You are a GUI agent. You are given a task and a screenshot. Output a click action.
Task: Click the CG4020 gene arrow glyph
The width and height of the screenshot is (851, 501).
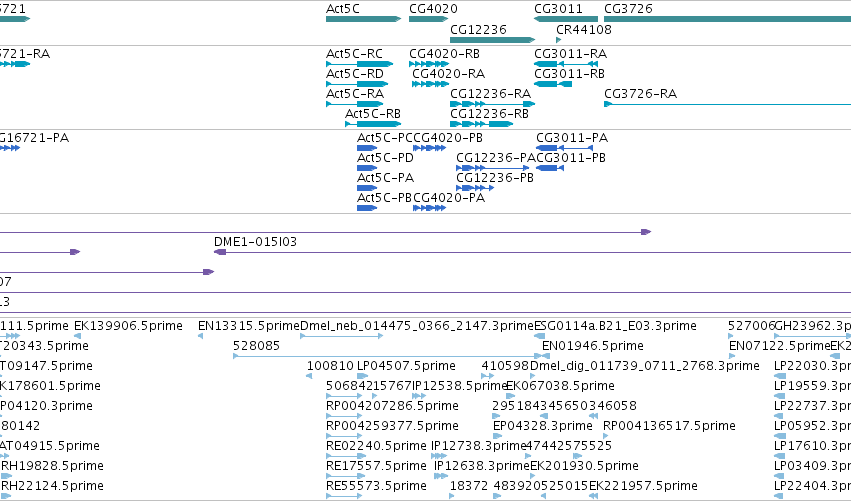pos(428,19)
